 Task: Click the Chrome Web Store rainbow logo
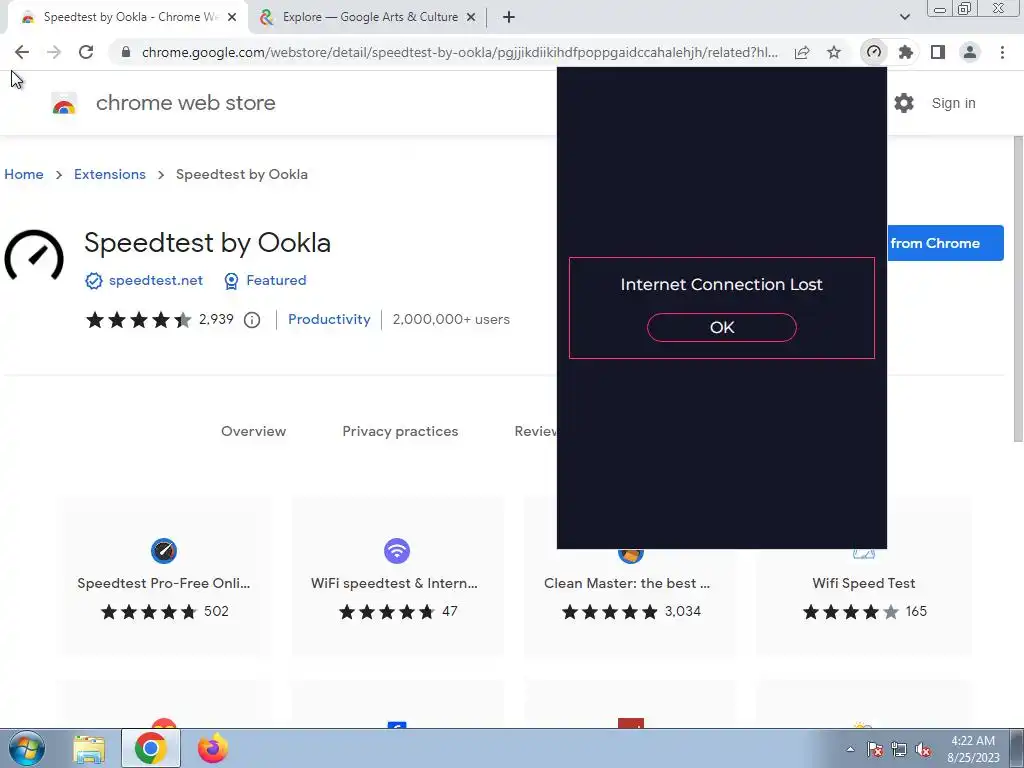pyautogui.click(x=64, y=104)
